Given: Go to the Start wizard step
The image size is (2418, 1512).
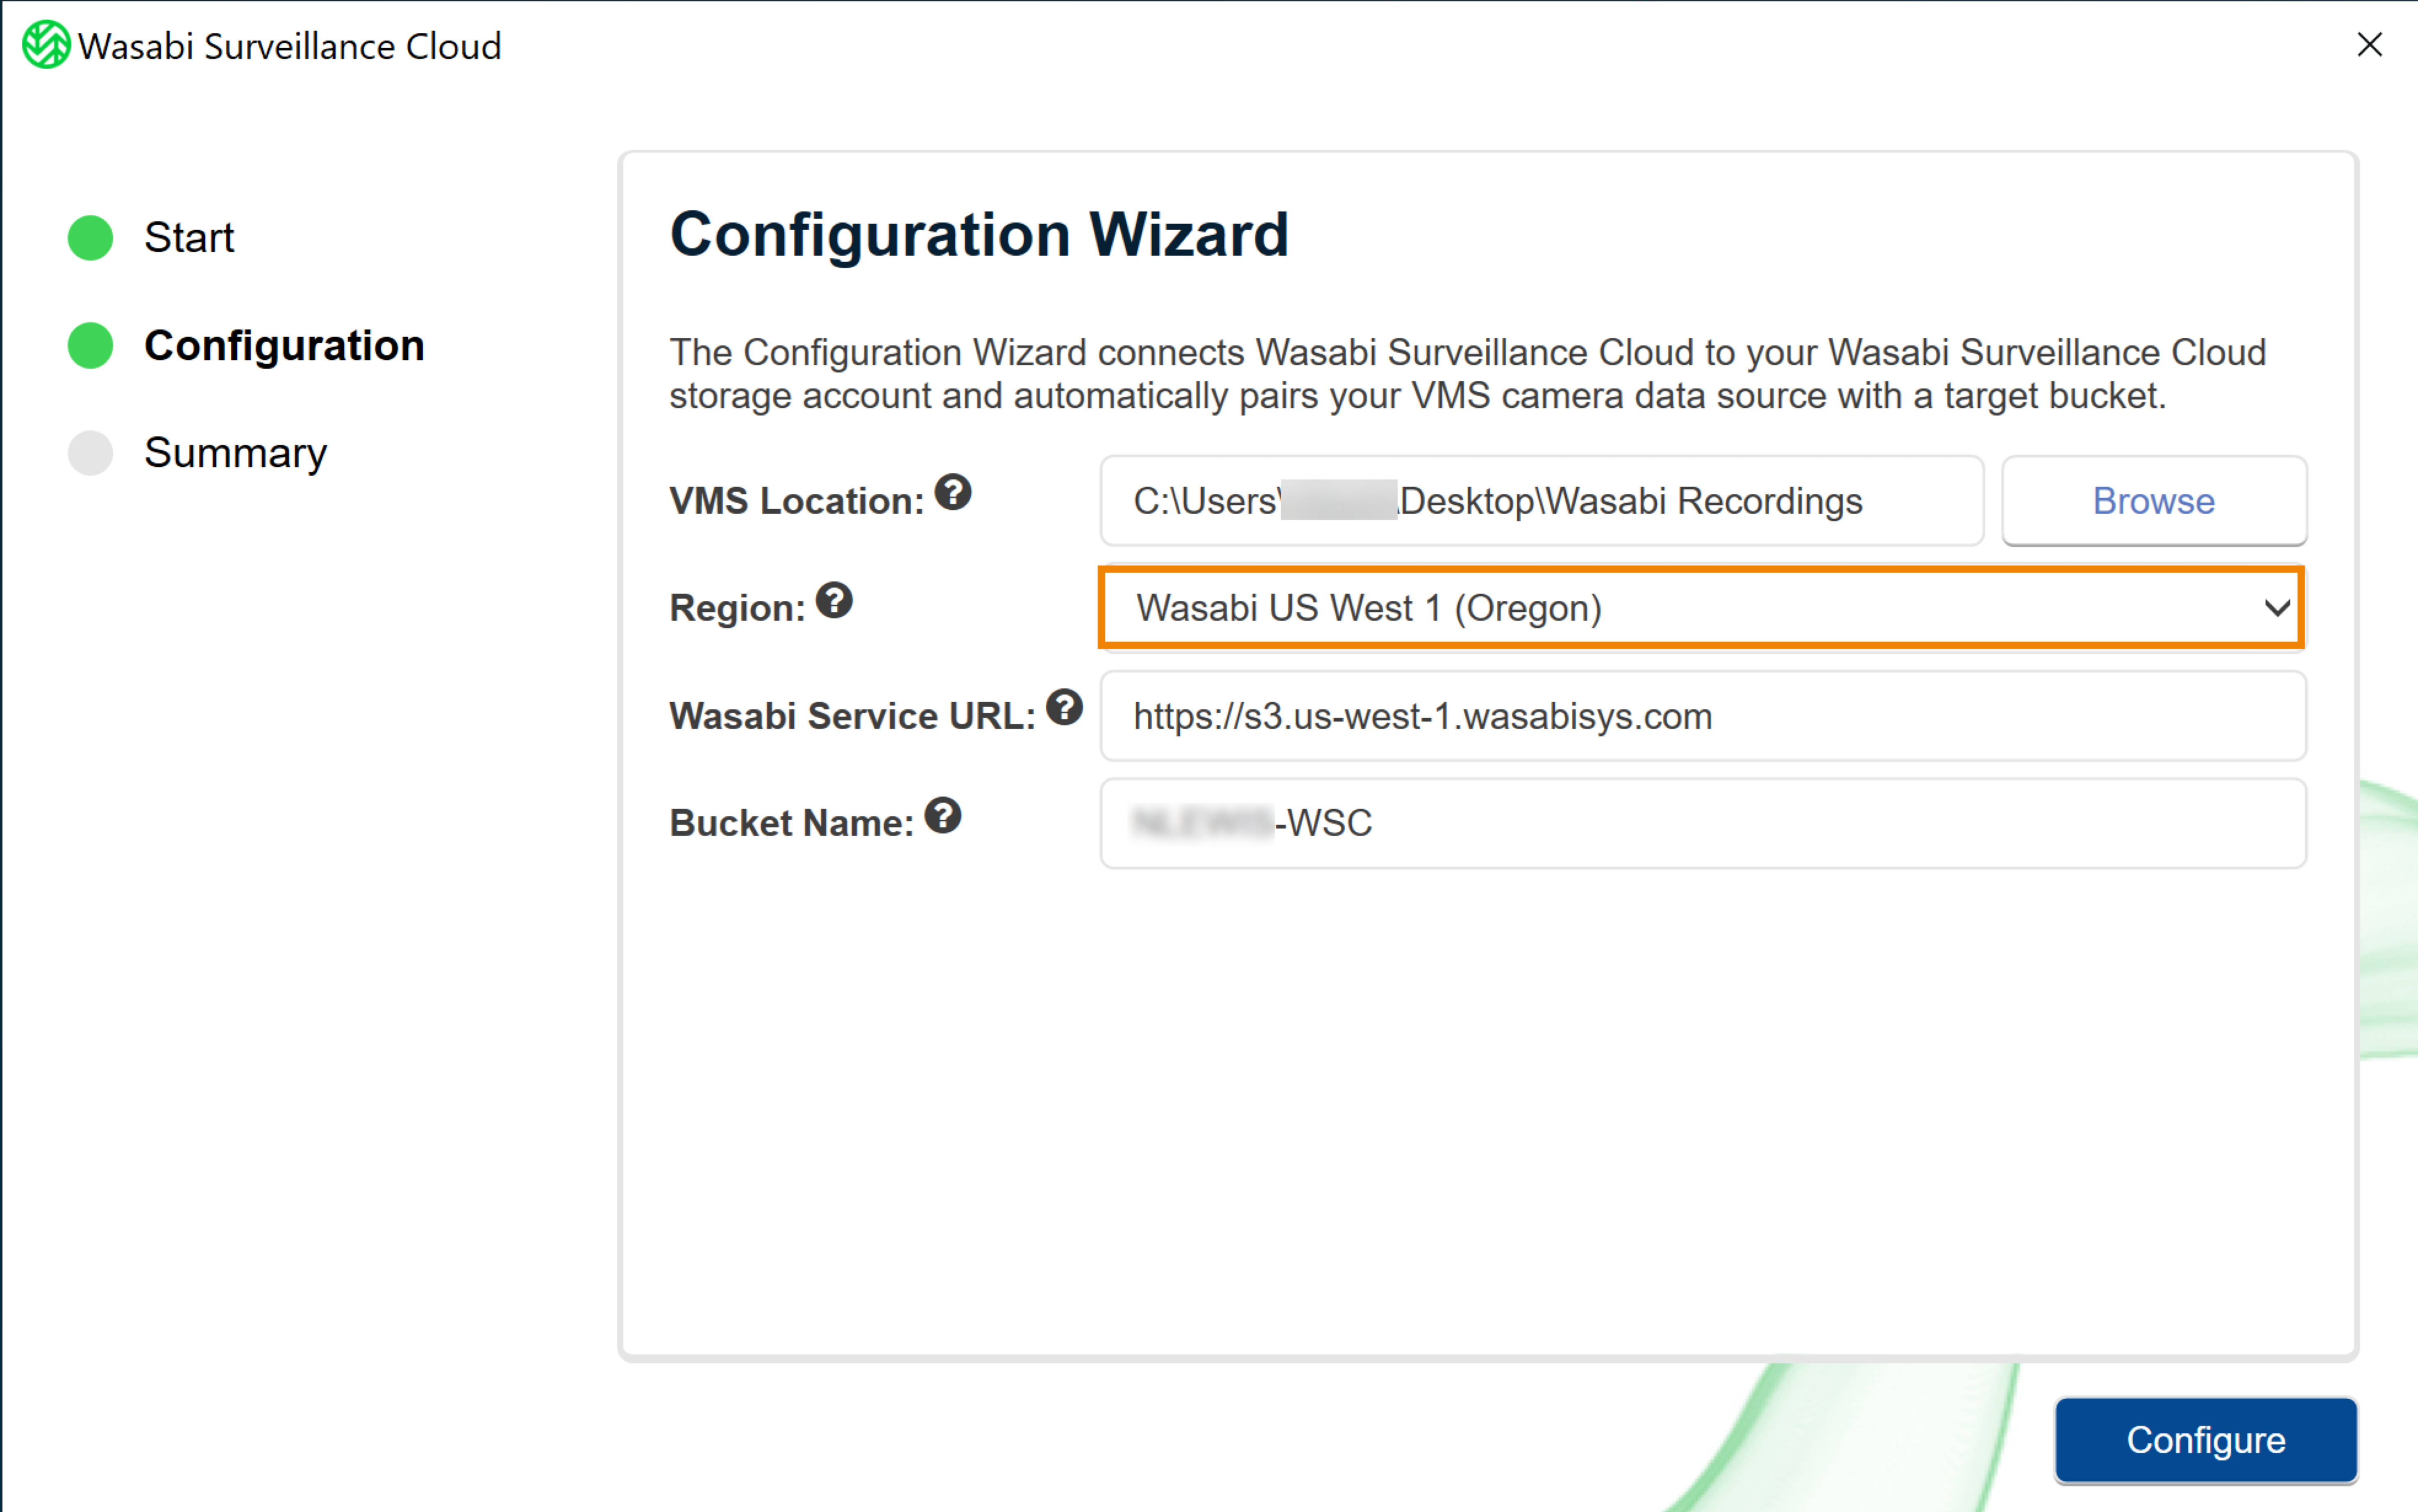Looking at the screenshot, I should [x=189, y=238].
